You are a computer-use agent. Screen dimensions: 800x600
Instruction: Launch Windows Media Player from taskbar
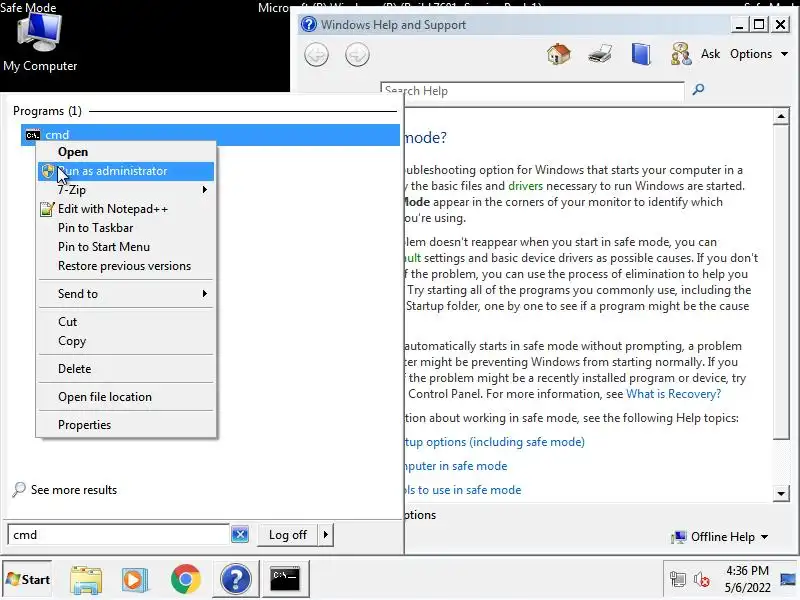[x=135, y=580]
